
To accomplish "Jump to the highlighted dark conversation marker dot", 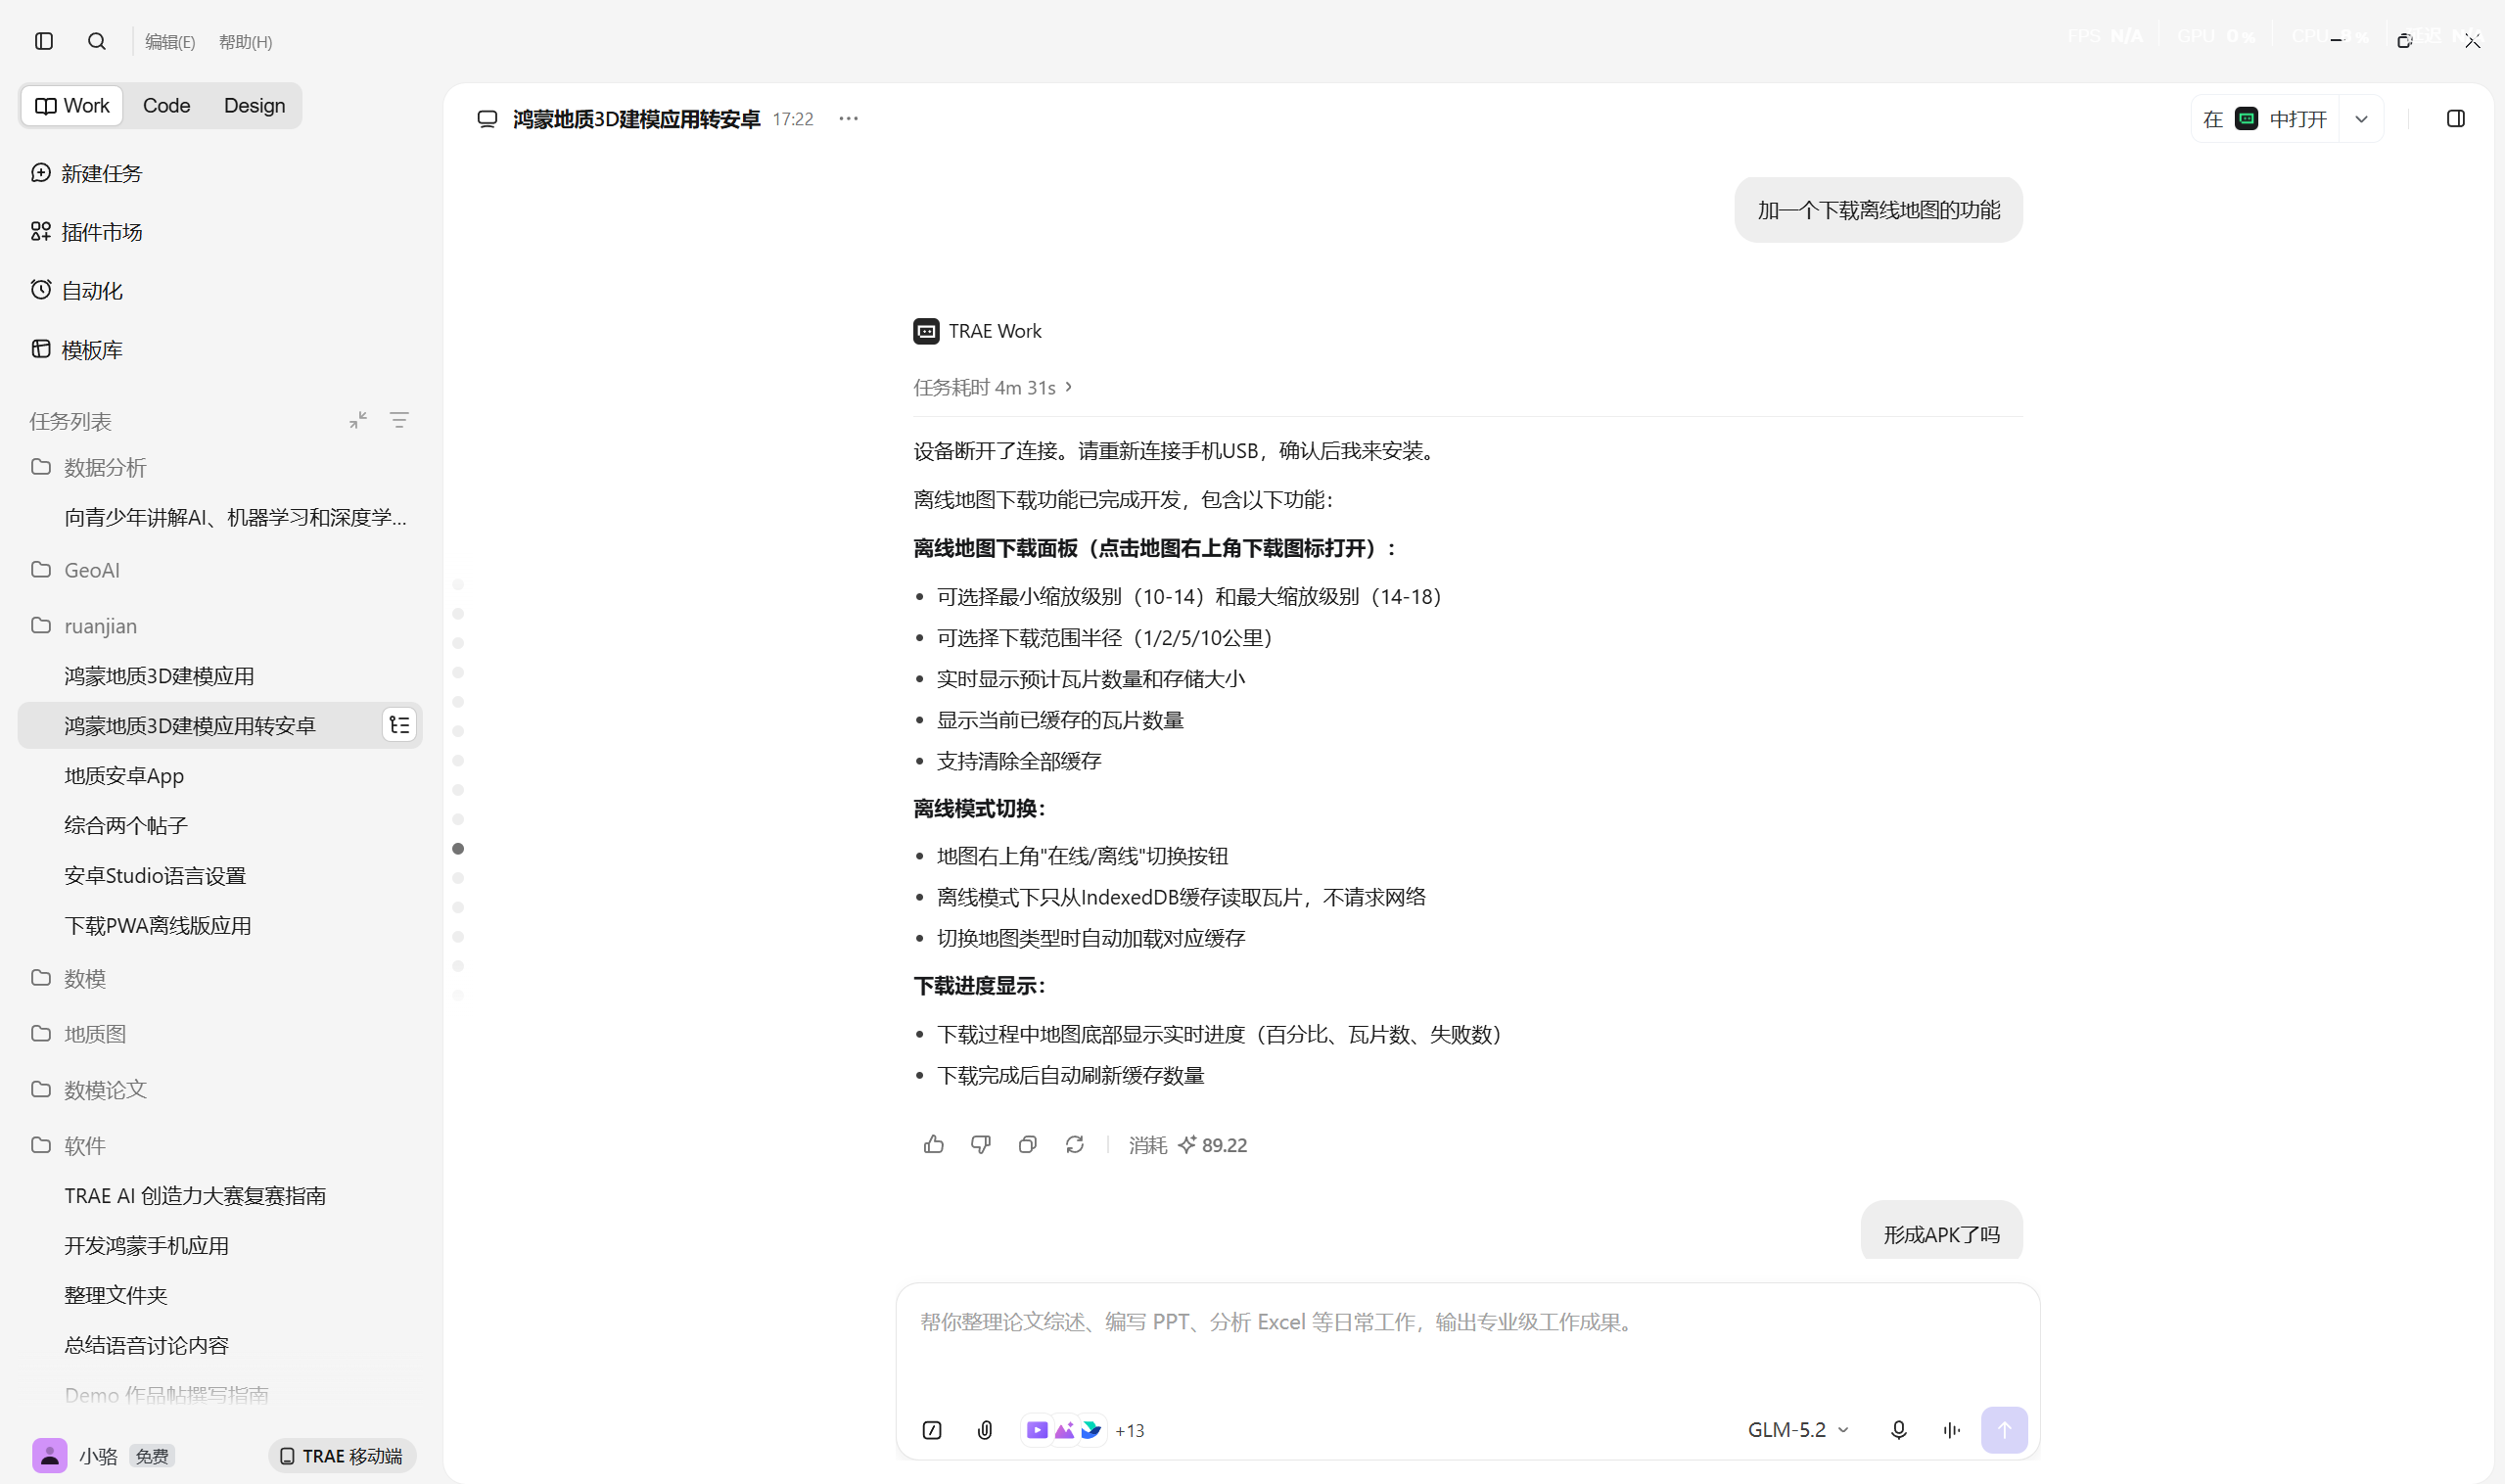I will coord(458,849).
